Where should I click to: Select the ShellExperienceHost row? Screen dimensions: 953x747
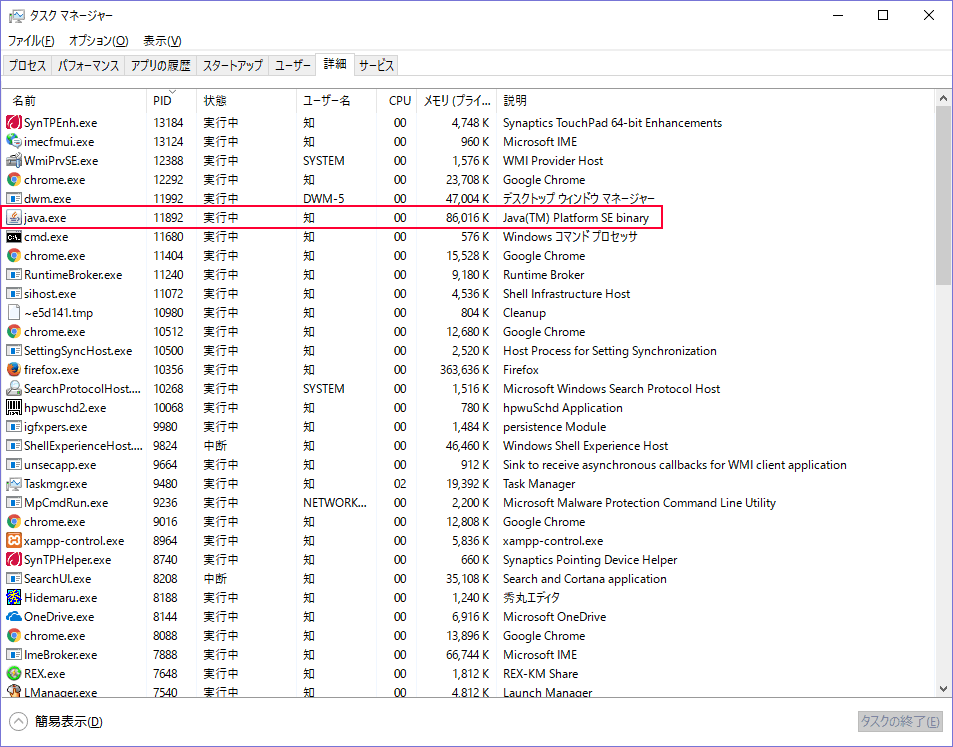click(469, 446)
